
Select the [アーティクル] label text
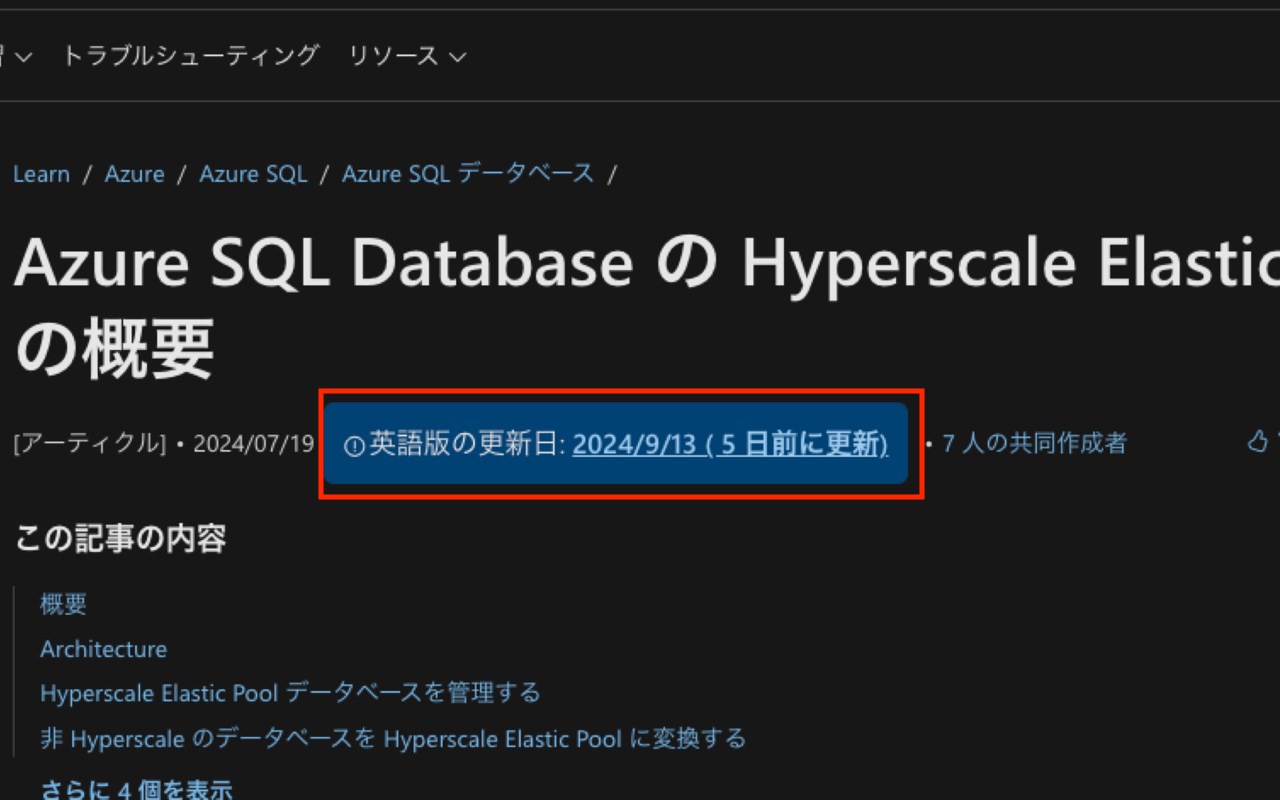pyautogui.click(x=90, y=443)
